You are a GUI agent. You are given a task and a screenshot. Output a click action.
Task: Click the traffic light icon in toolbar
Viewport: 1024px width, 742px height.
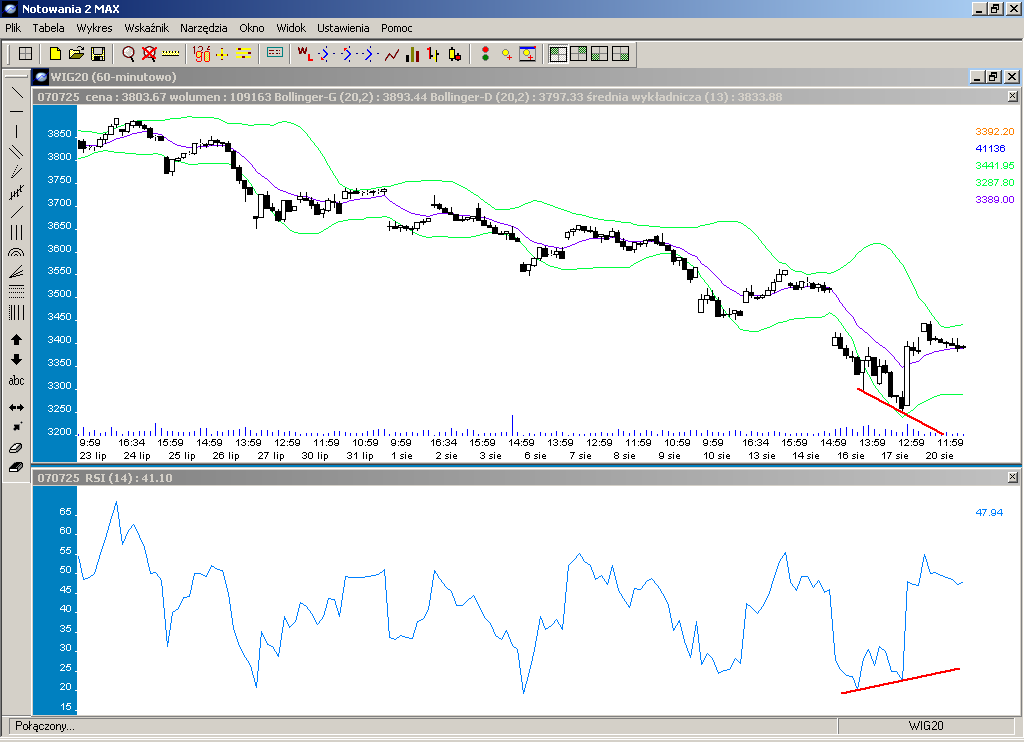coord(485,54)
